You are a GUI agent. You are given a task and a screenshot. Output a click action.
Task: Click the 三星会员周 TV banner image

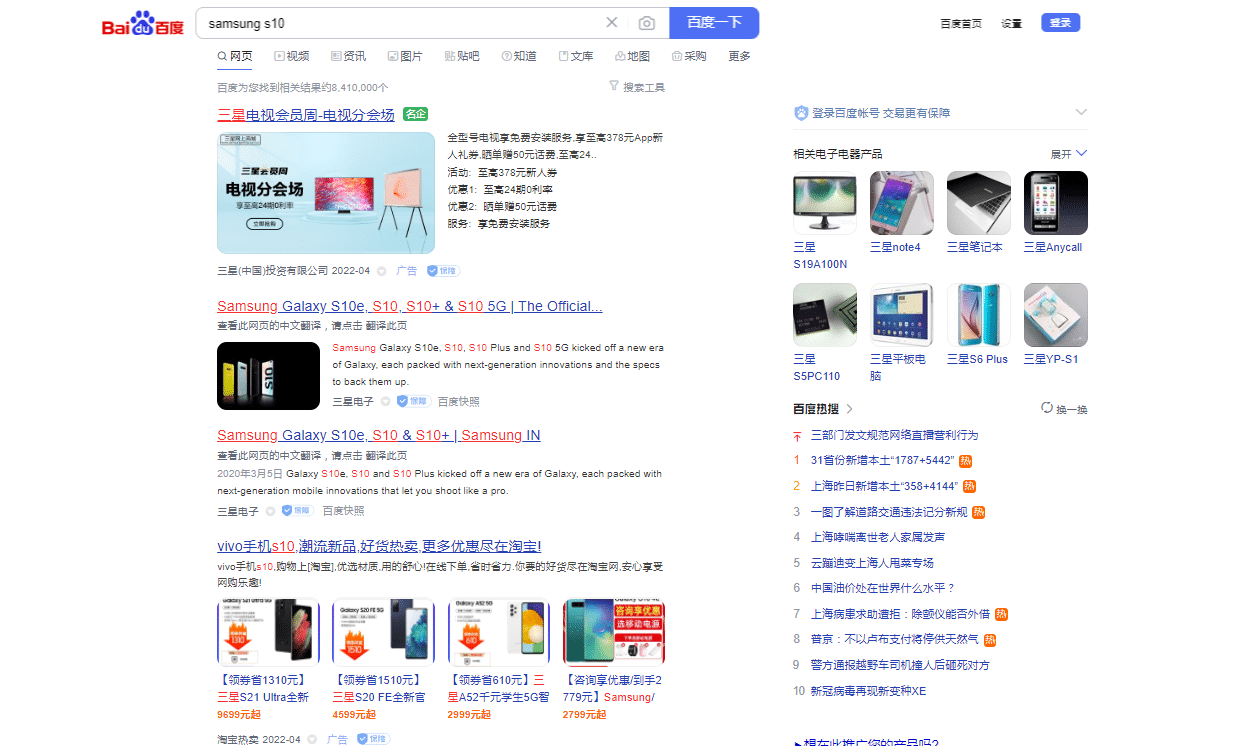(x=326, y=193)
